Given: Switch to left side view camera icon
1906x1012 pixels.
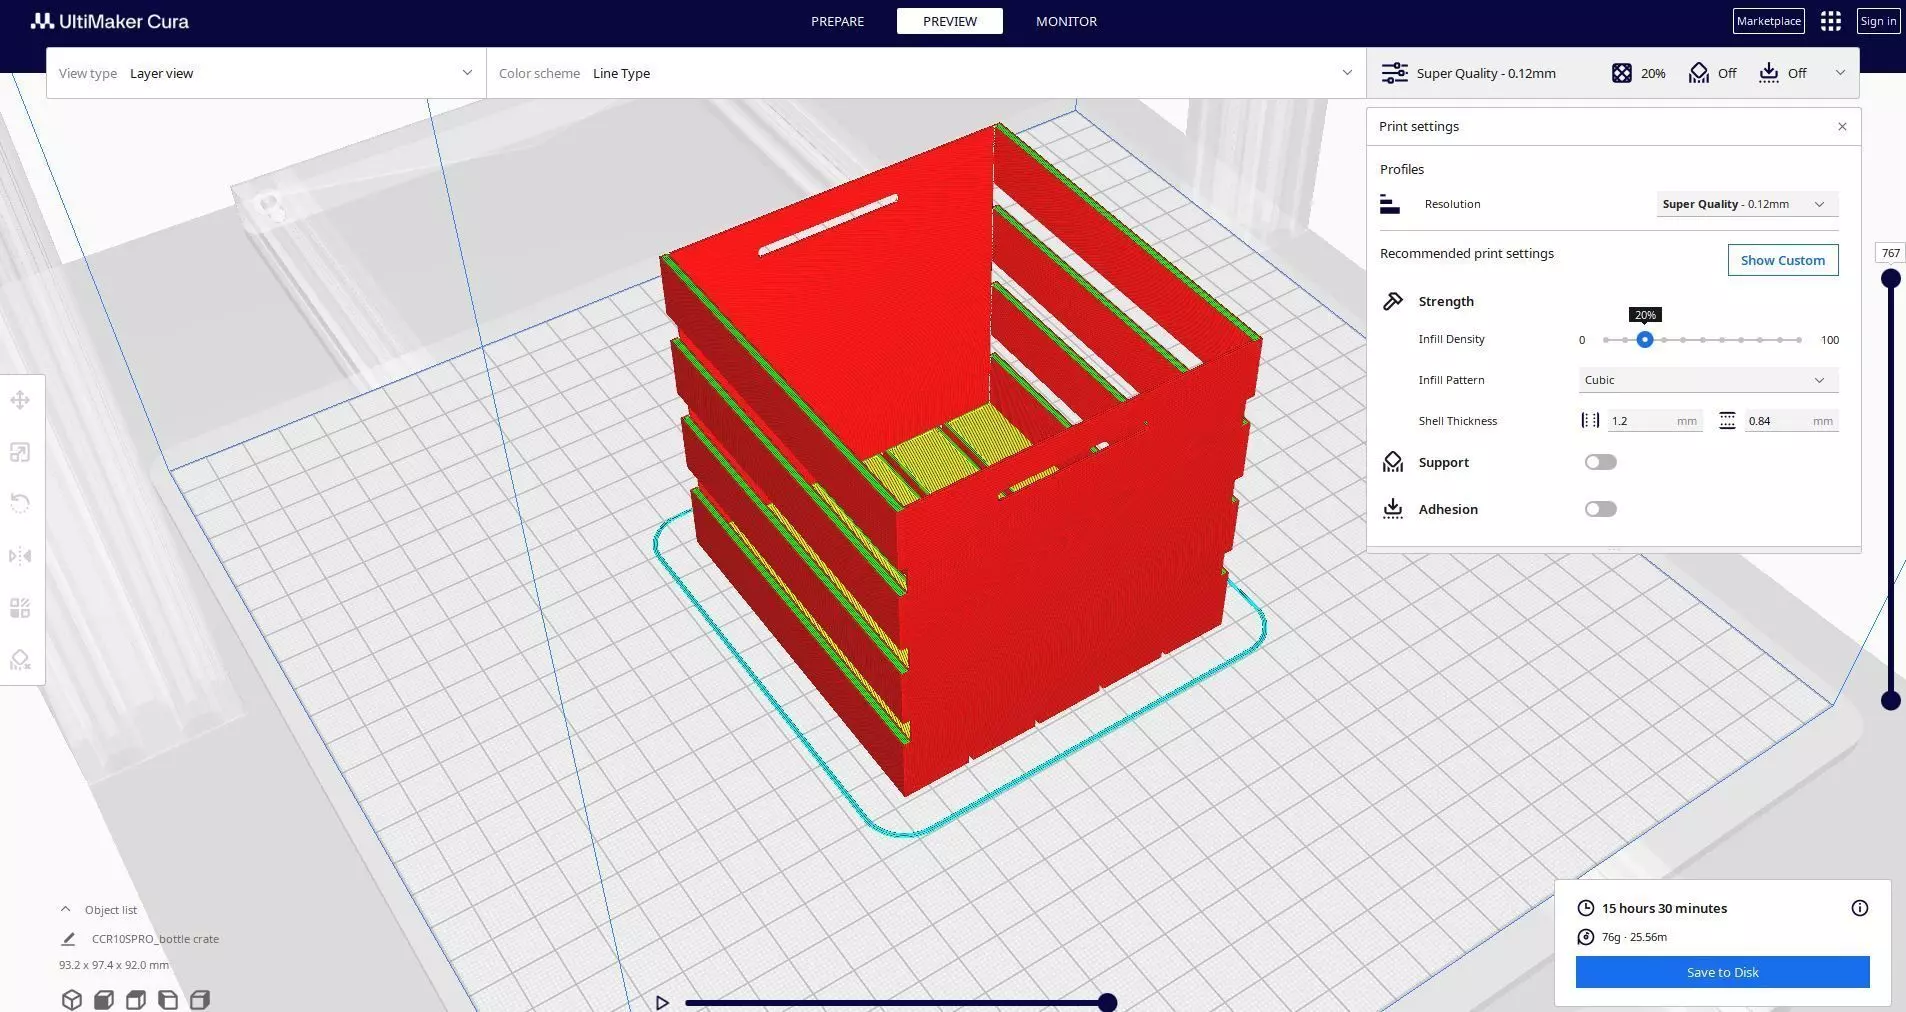Looking at the screenshot, I should 168,999.
